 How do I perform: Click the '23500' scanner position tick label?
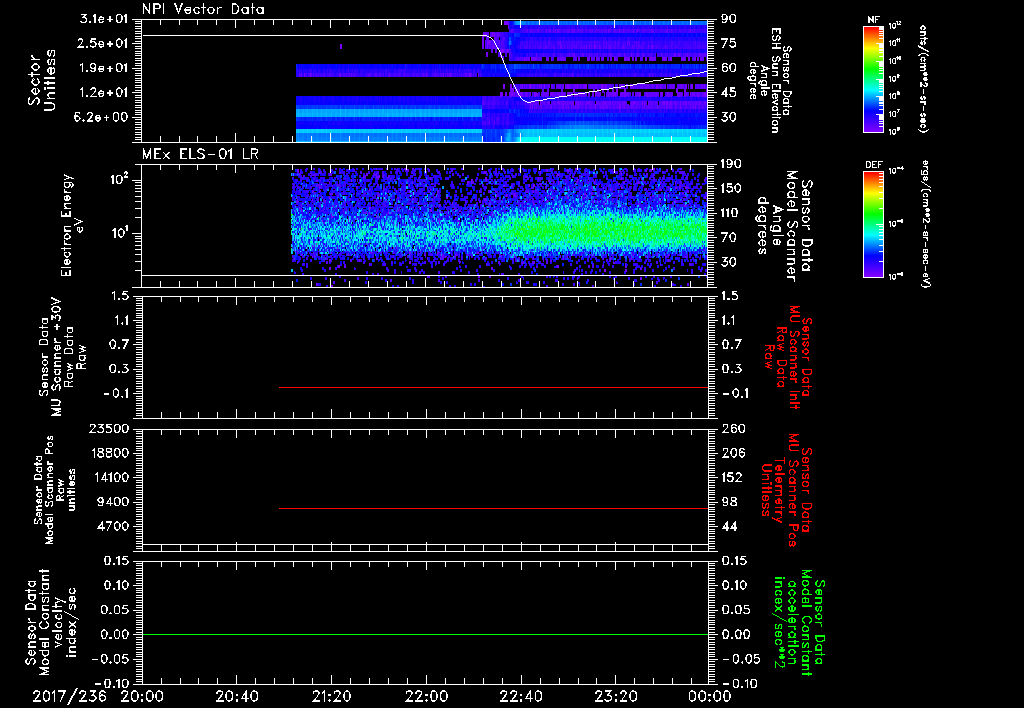109,428
